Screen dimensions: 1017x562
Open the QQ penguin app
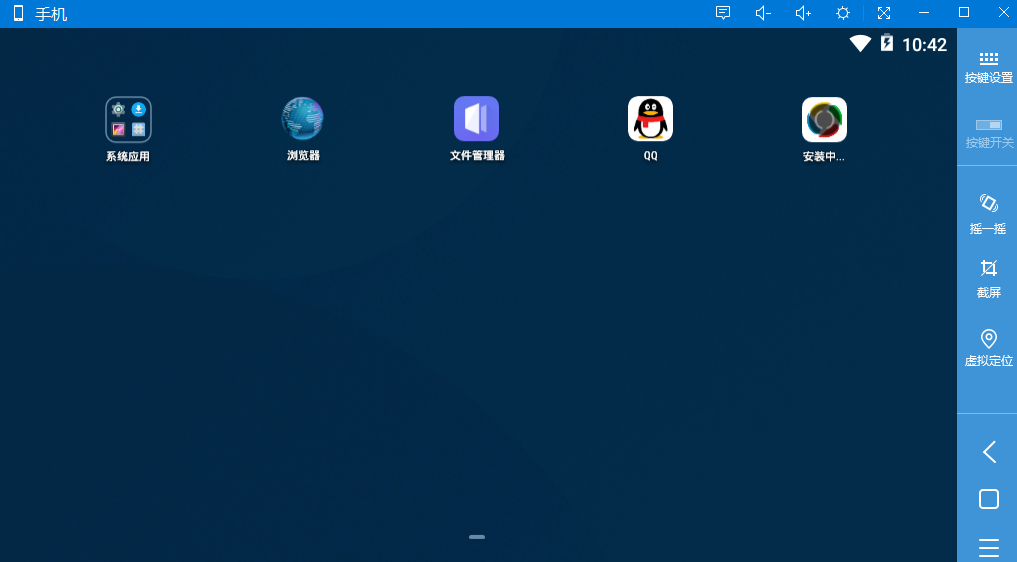pos(650,120)
